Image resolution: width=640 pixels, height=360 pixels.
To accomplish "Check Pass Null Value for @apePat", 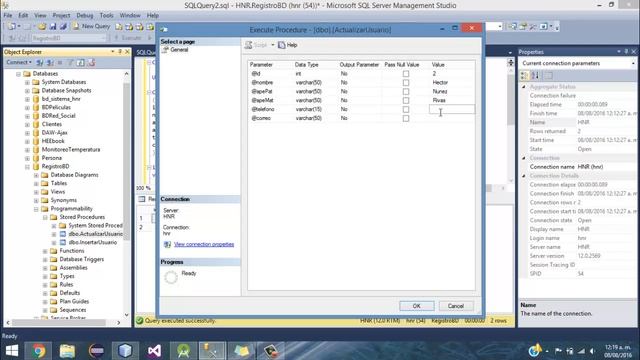I will click(406, 91).
